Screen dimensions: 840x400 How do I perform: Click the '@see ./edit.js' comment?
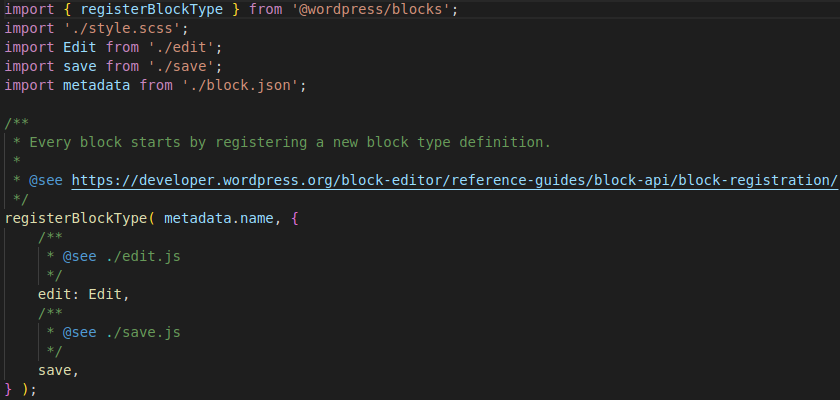[x=122, y=256]
